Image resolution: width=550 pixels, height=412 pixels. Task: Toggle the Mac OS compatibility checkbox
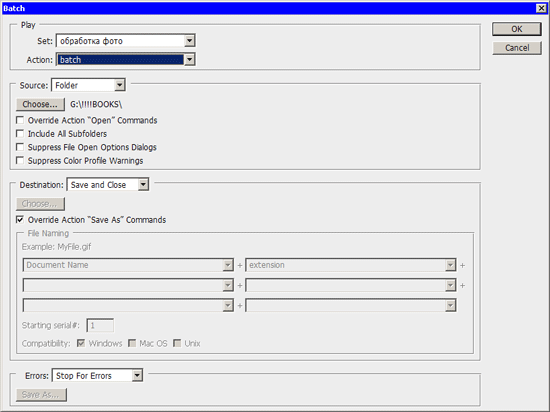(x=132, y=343)
